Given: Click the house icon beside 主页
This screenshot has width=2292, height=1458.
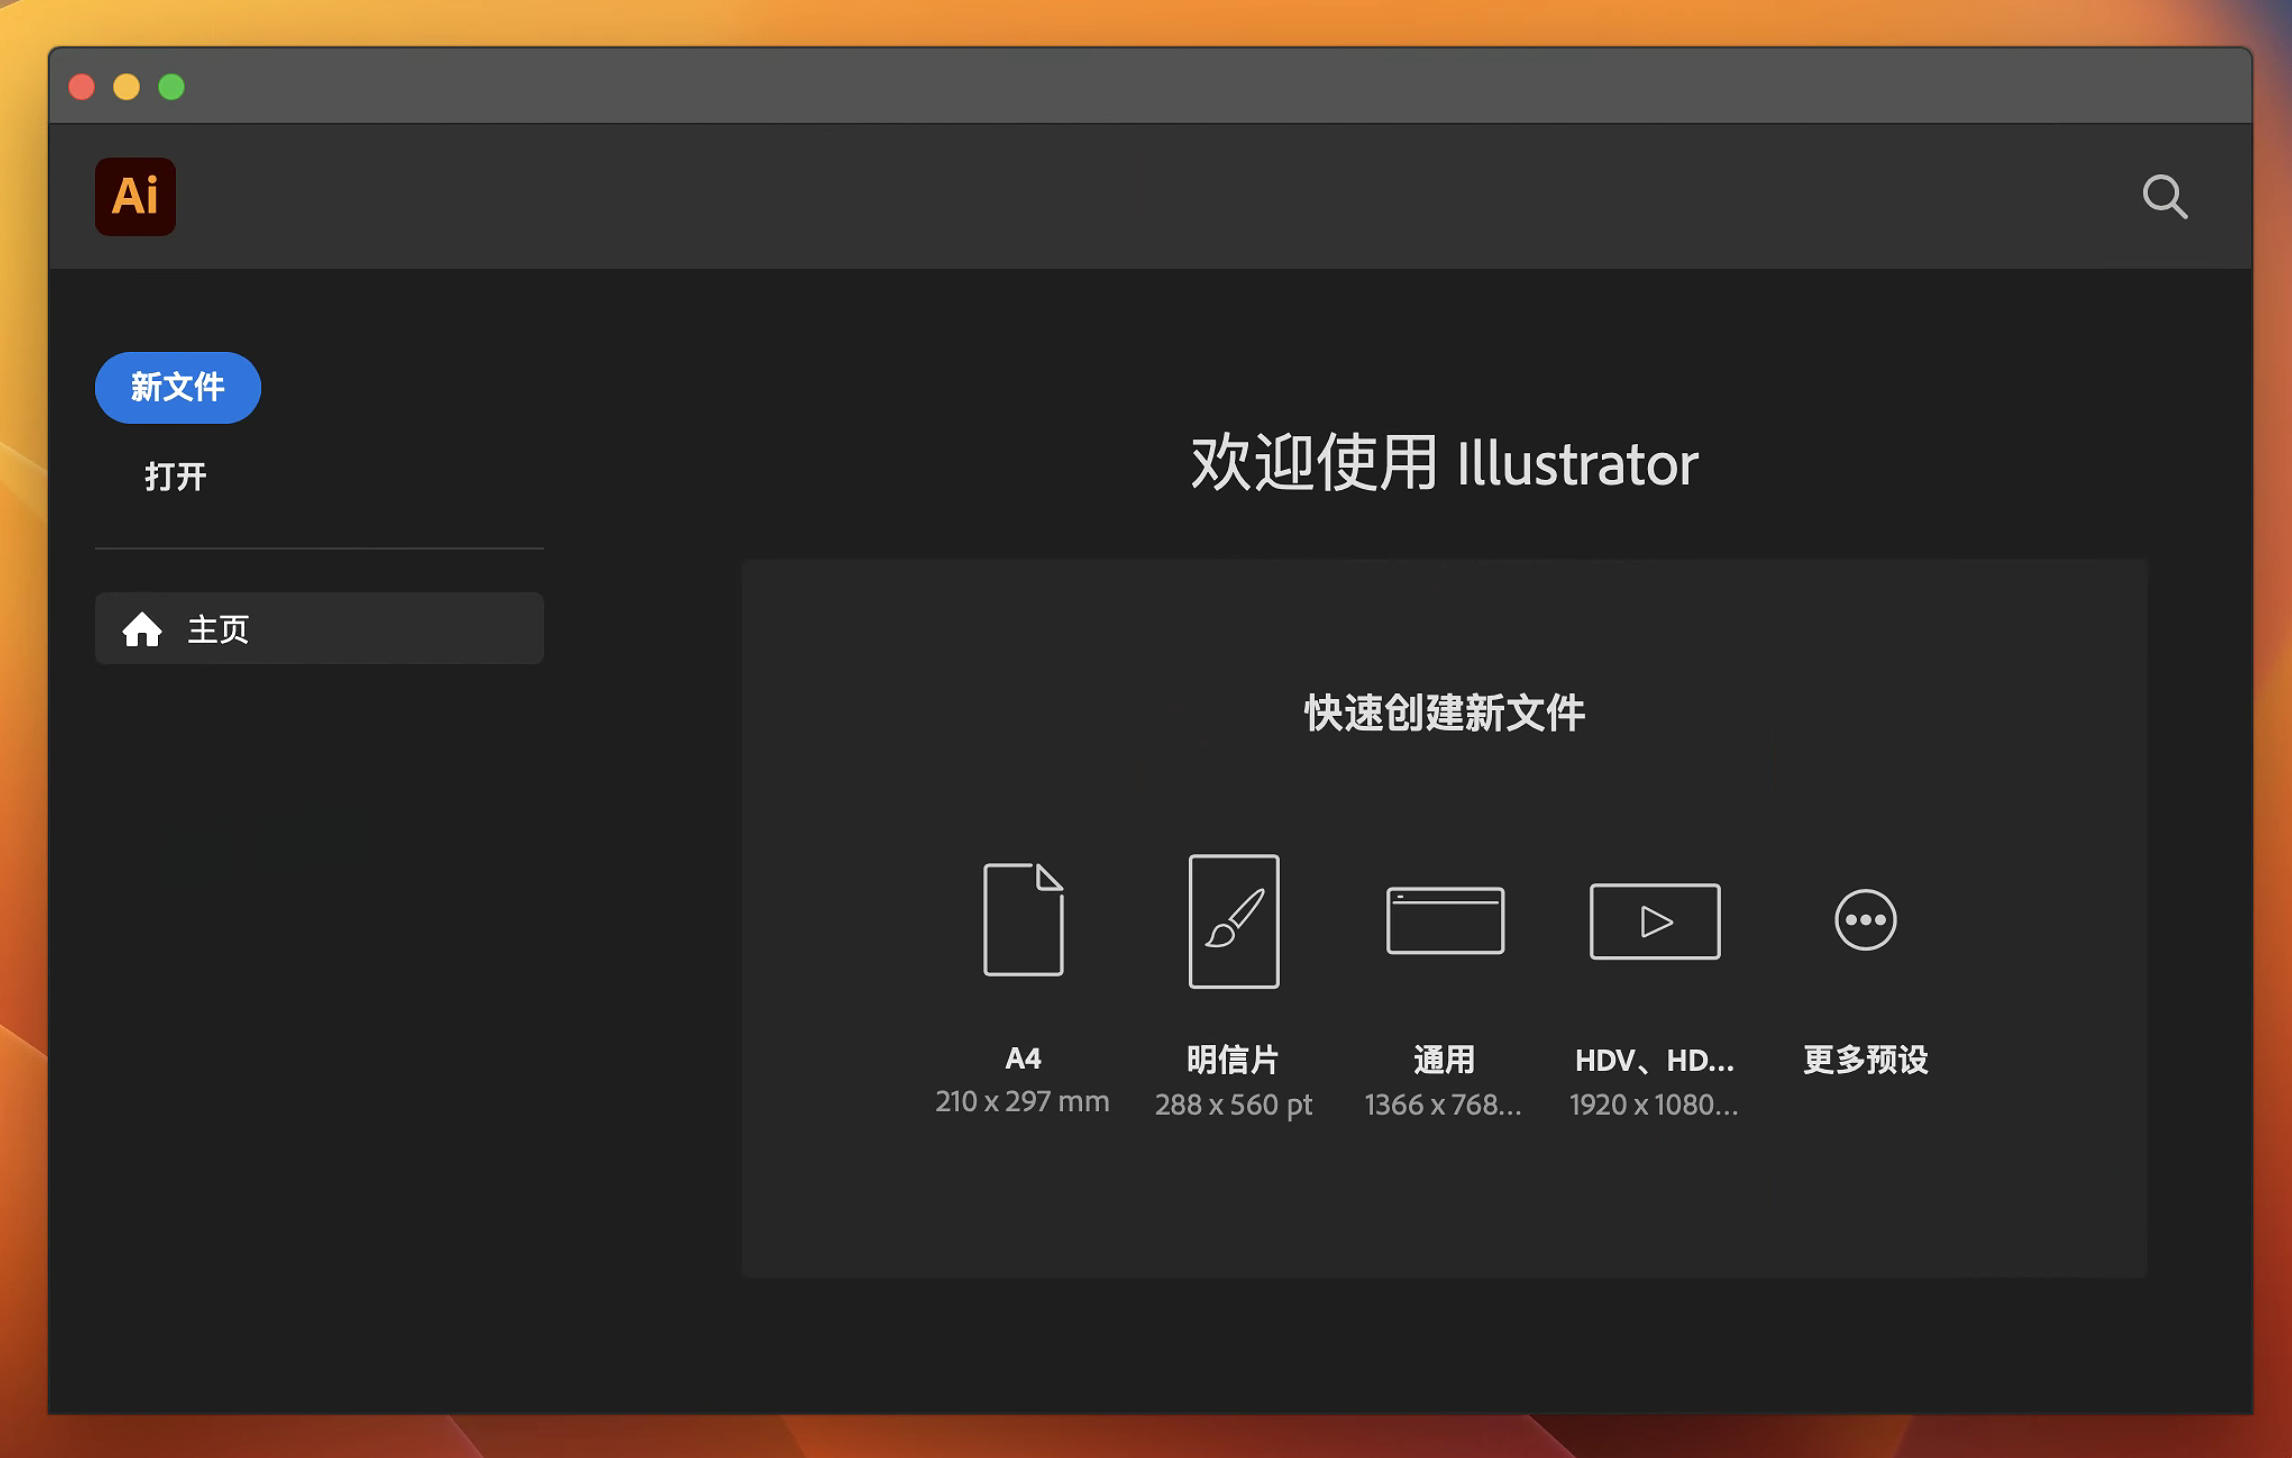Looking at the screenshot, I should 142,629.
